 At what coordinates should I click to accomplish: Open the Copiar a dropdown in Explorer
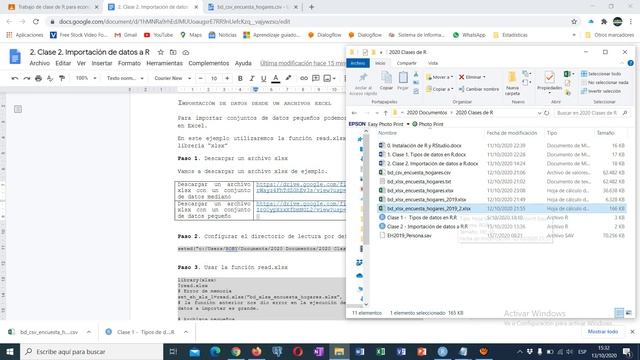pyautogui.click(x=439, y=89)
